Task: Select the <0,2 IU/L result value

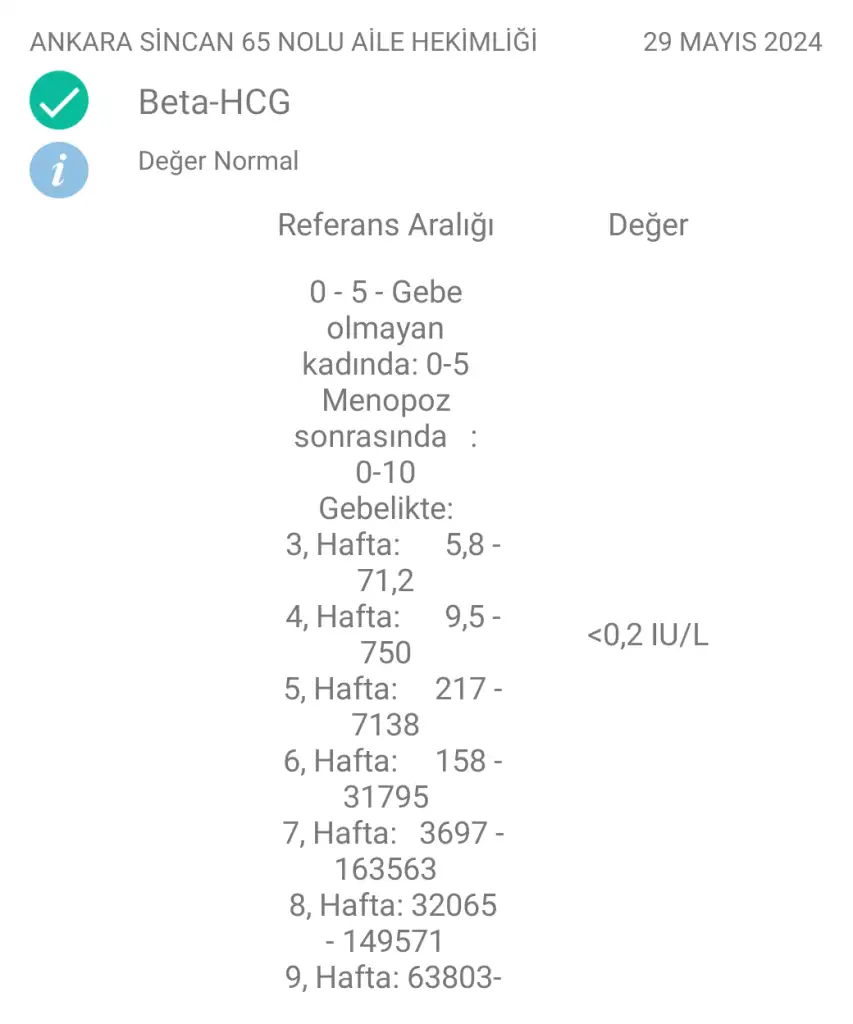Action: click(648, 635)
